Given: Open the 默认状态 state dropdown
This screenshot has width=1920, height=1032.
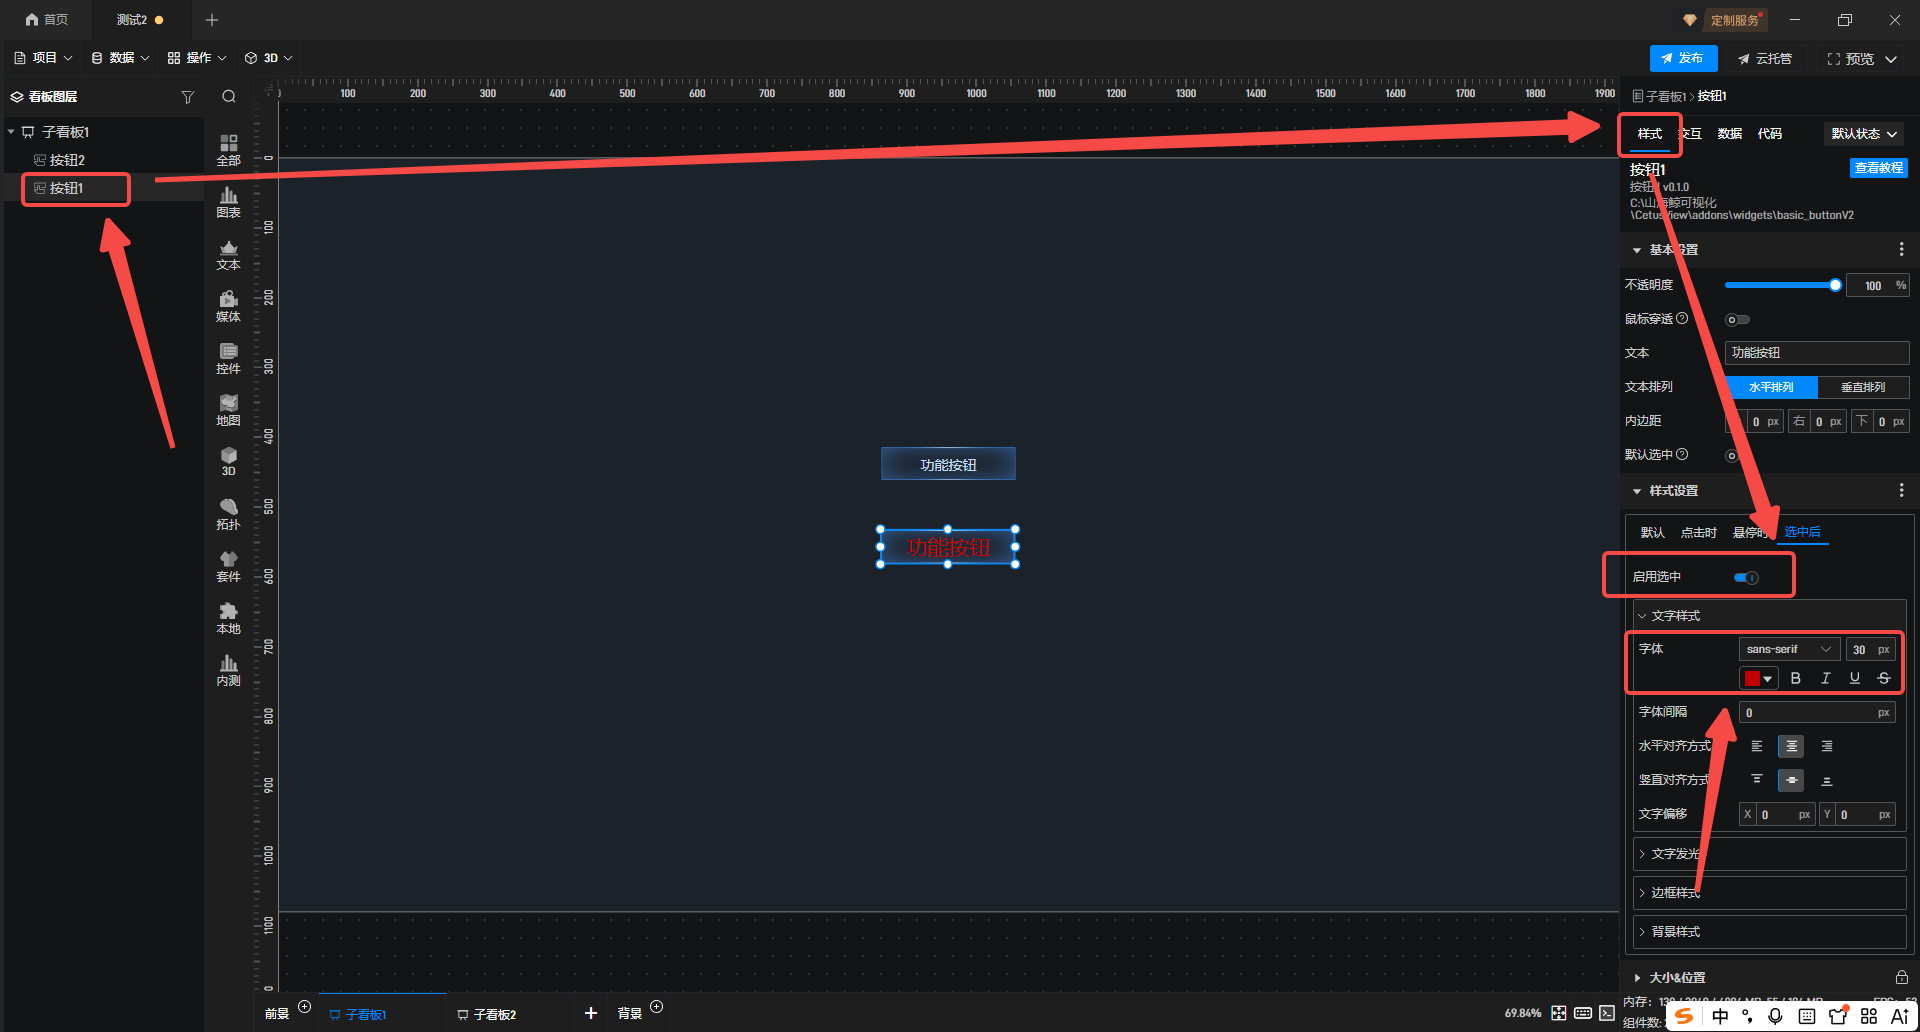Looking at the screenshot, I should click(x=1864, y=134).
